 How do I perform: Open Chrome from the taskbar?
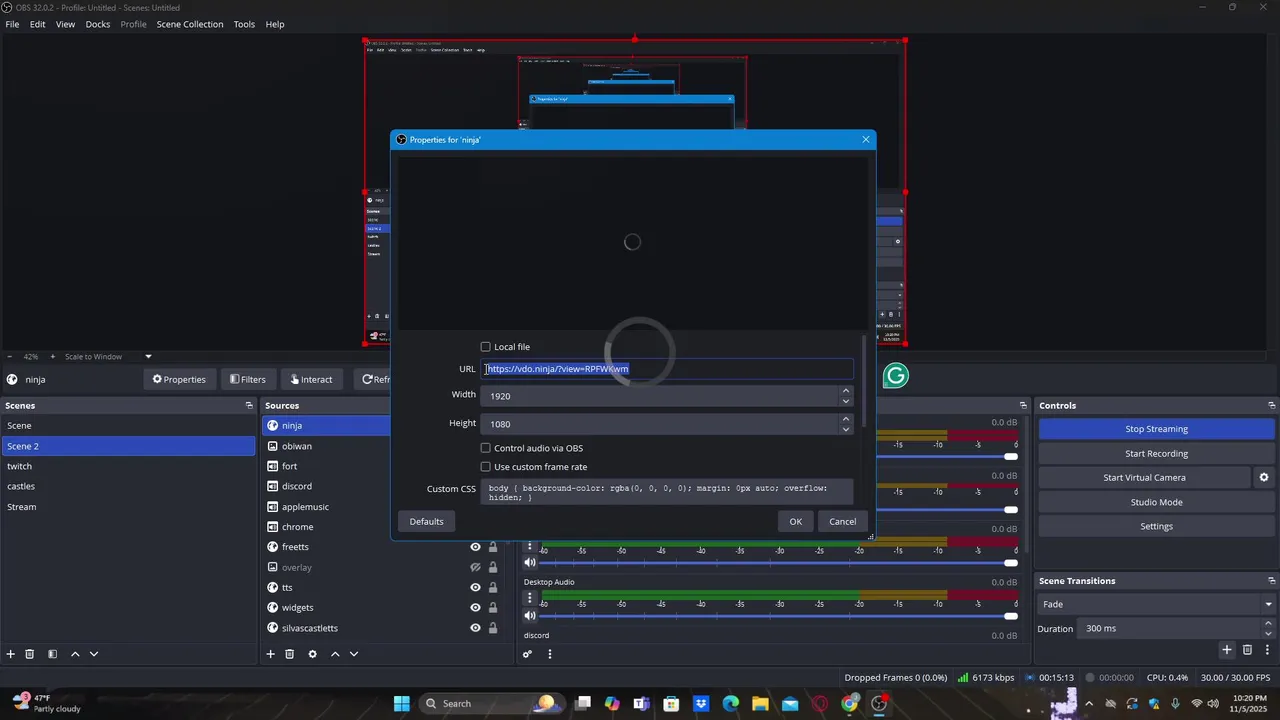849,703
